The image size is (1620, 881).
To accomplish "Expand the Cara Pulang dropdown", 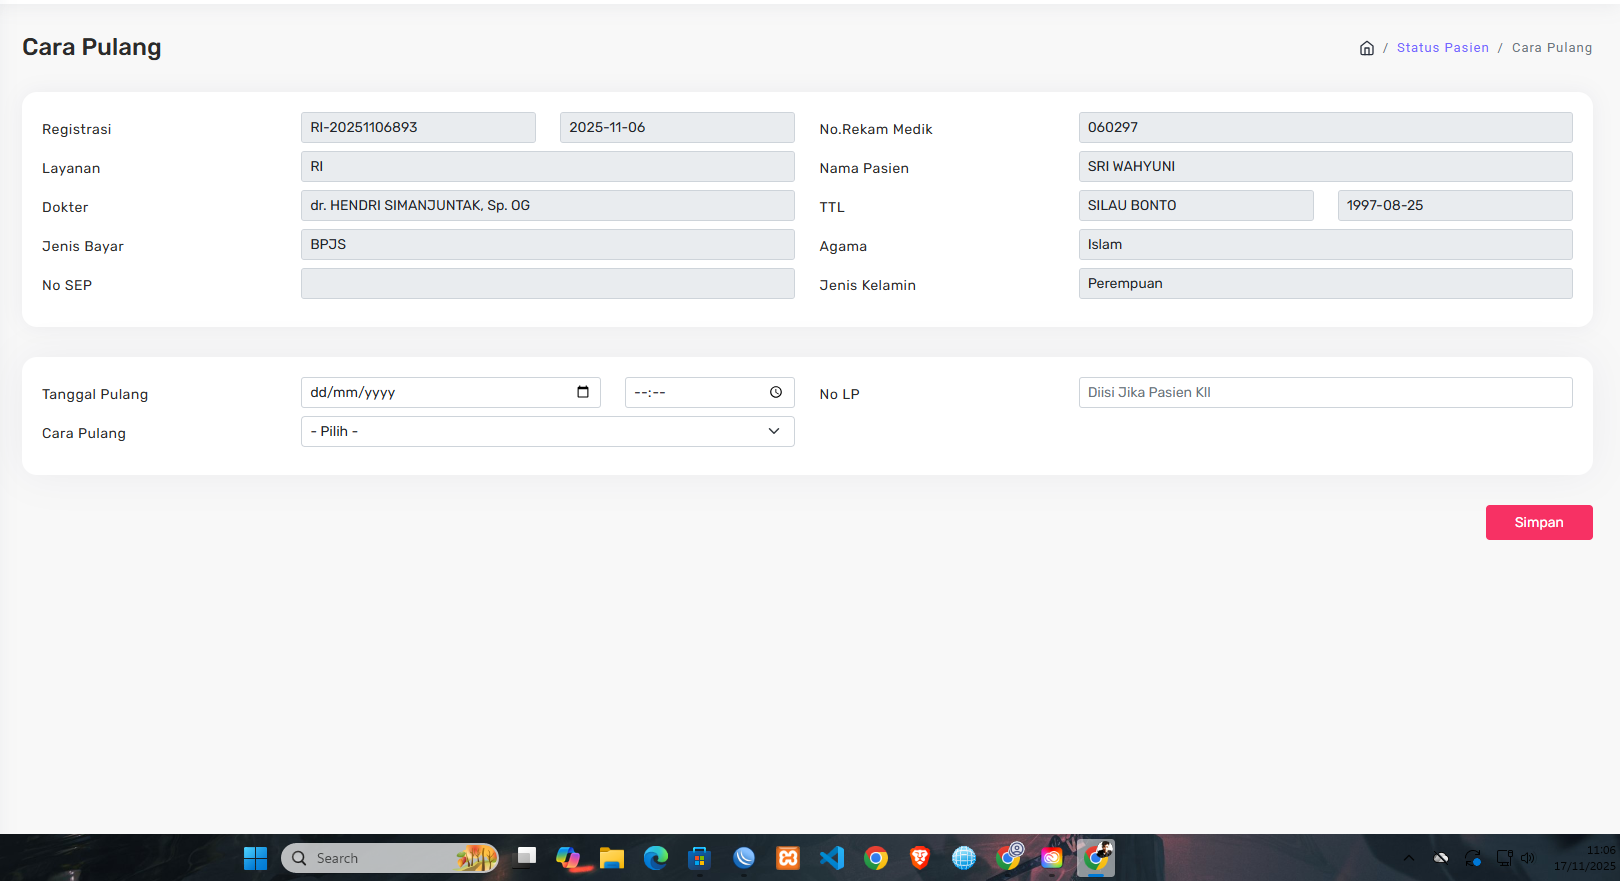I will 548,432.
